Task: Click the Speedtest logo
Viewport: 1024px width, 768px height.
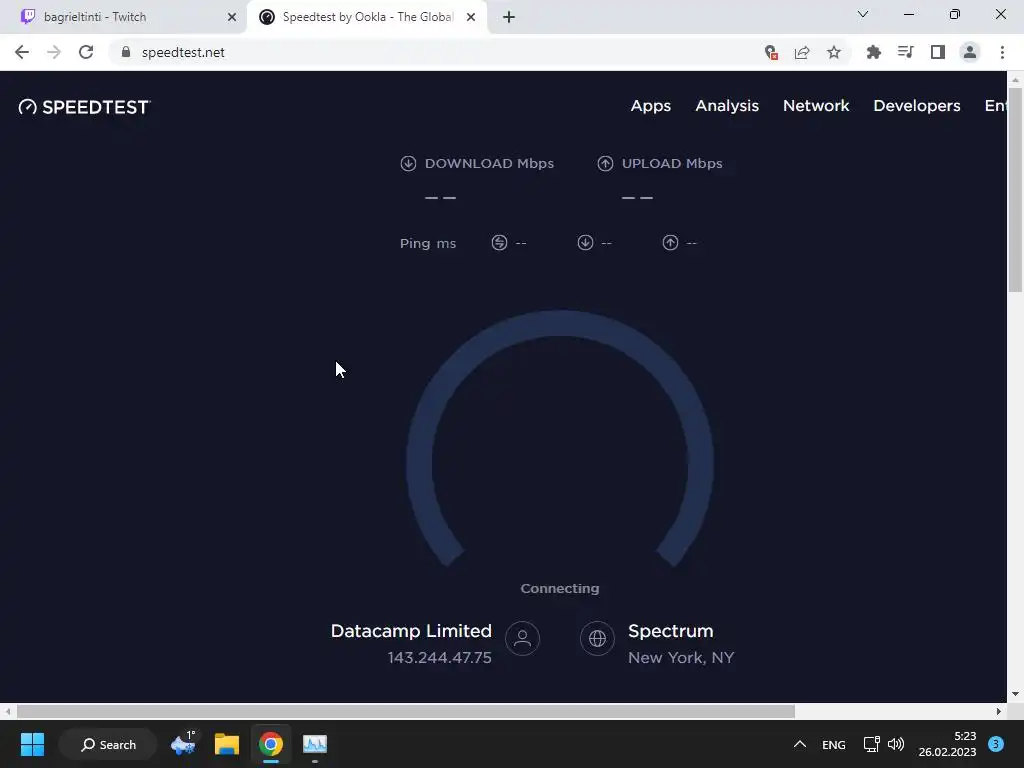Action: [85, 107]
